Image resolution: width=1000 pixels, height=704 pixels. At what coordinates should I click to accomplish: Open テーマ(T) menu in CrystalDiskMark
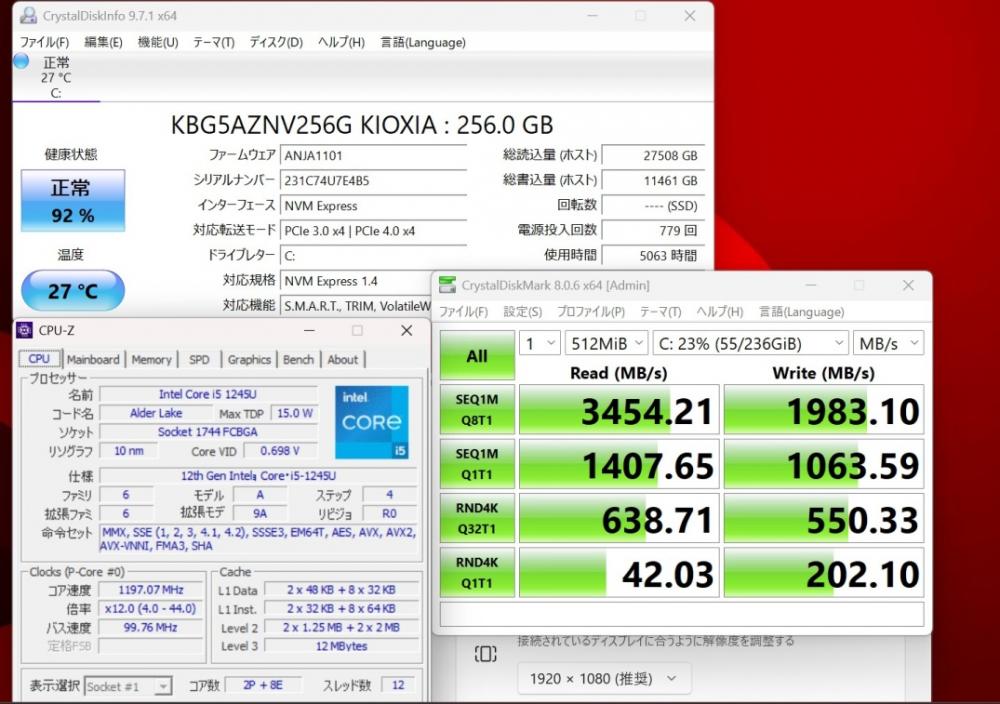pyautogui.click(x=660, y=312)
